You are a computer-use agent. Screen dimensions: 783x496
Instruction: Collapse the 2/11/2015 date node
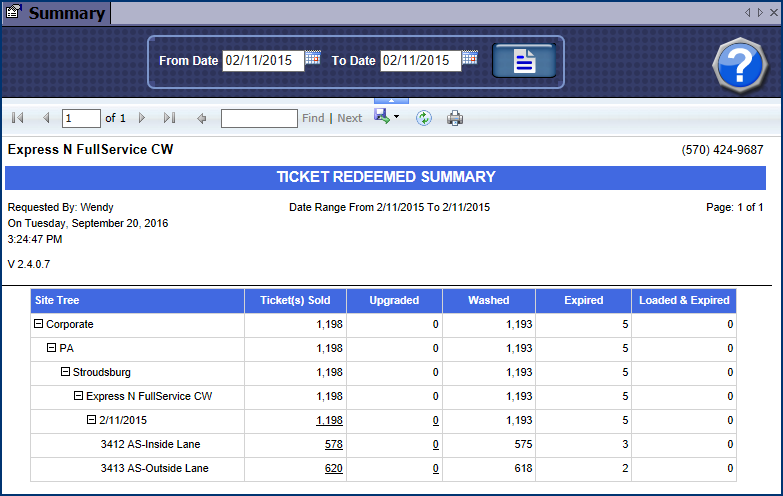(x=91, y=420)
